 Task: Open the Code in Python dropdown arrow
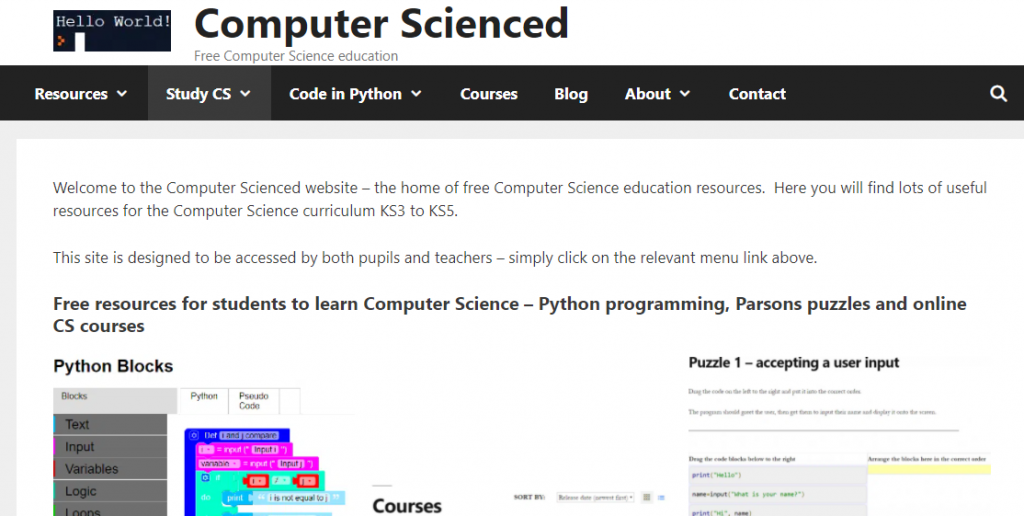click(416, 94)
